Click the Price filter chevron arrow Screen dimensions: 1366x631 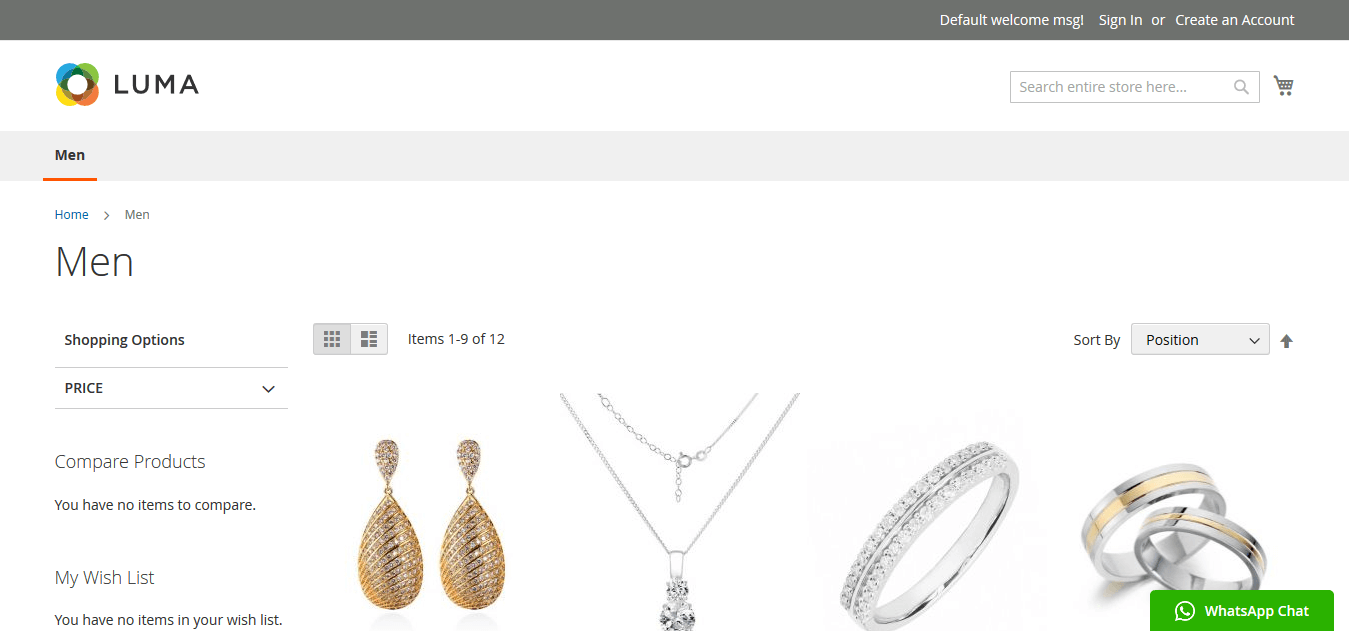coord(268,389)
